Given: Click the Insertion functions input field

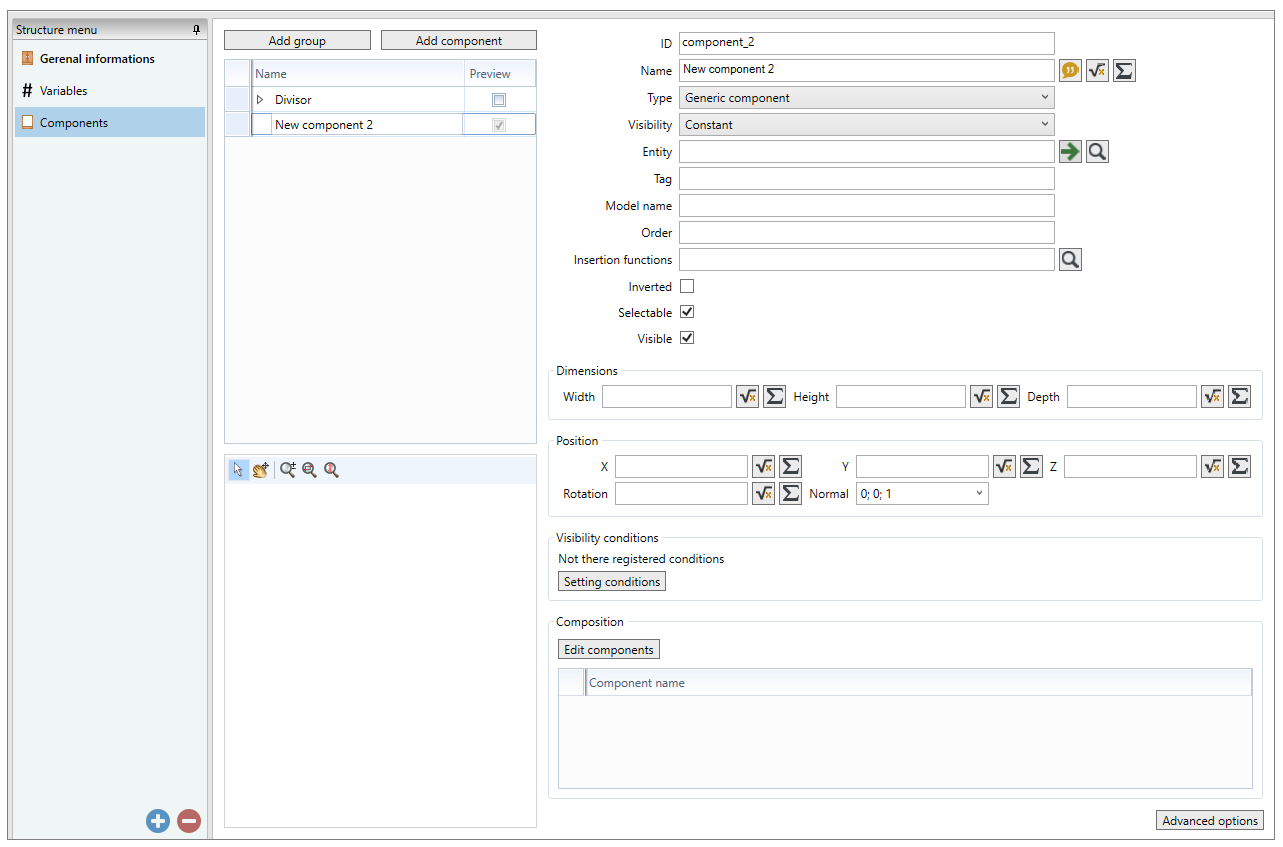Looking at the screenshot, I should point(867,260).
